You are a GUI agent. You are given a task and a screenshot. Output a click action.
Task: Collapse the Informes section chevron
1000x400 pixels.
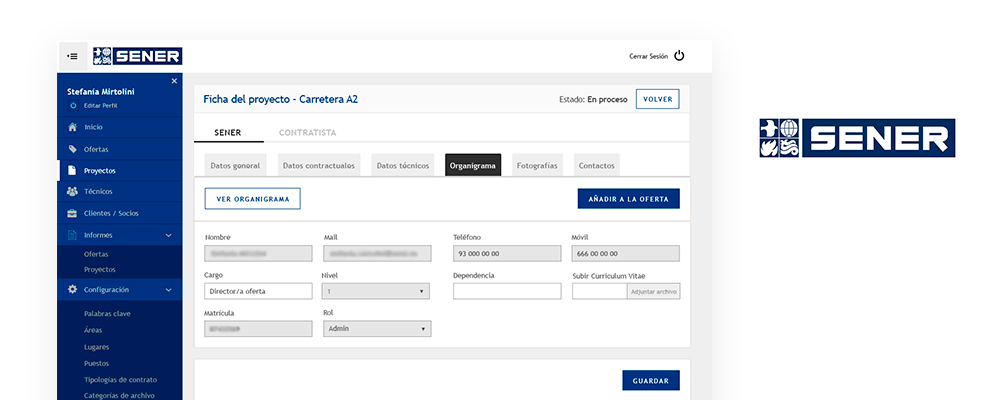point(168,235)
